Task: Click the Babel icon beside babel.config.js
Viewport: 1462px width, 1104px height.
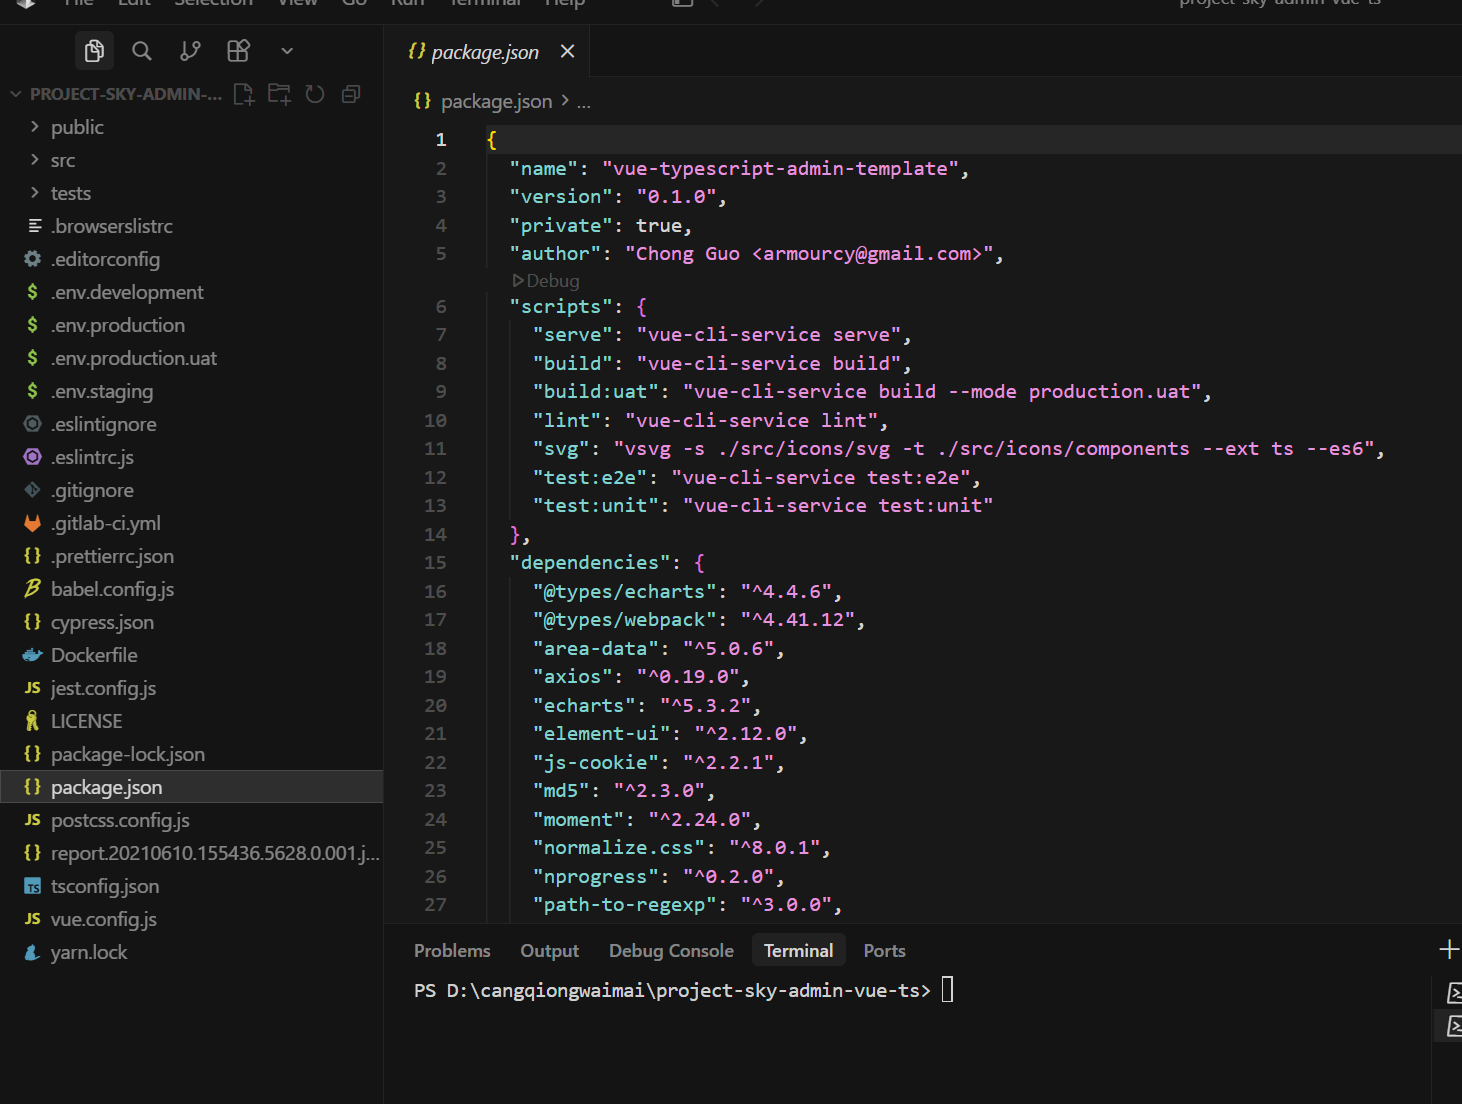Action: 33,589
